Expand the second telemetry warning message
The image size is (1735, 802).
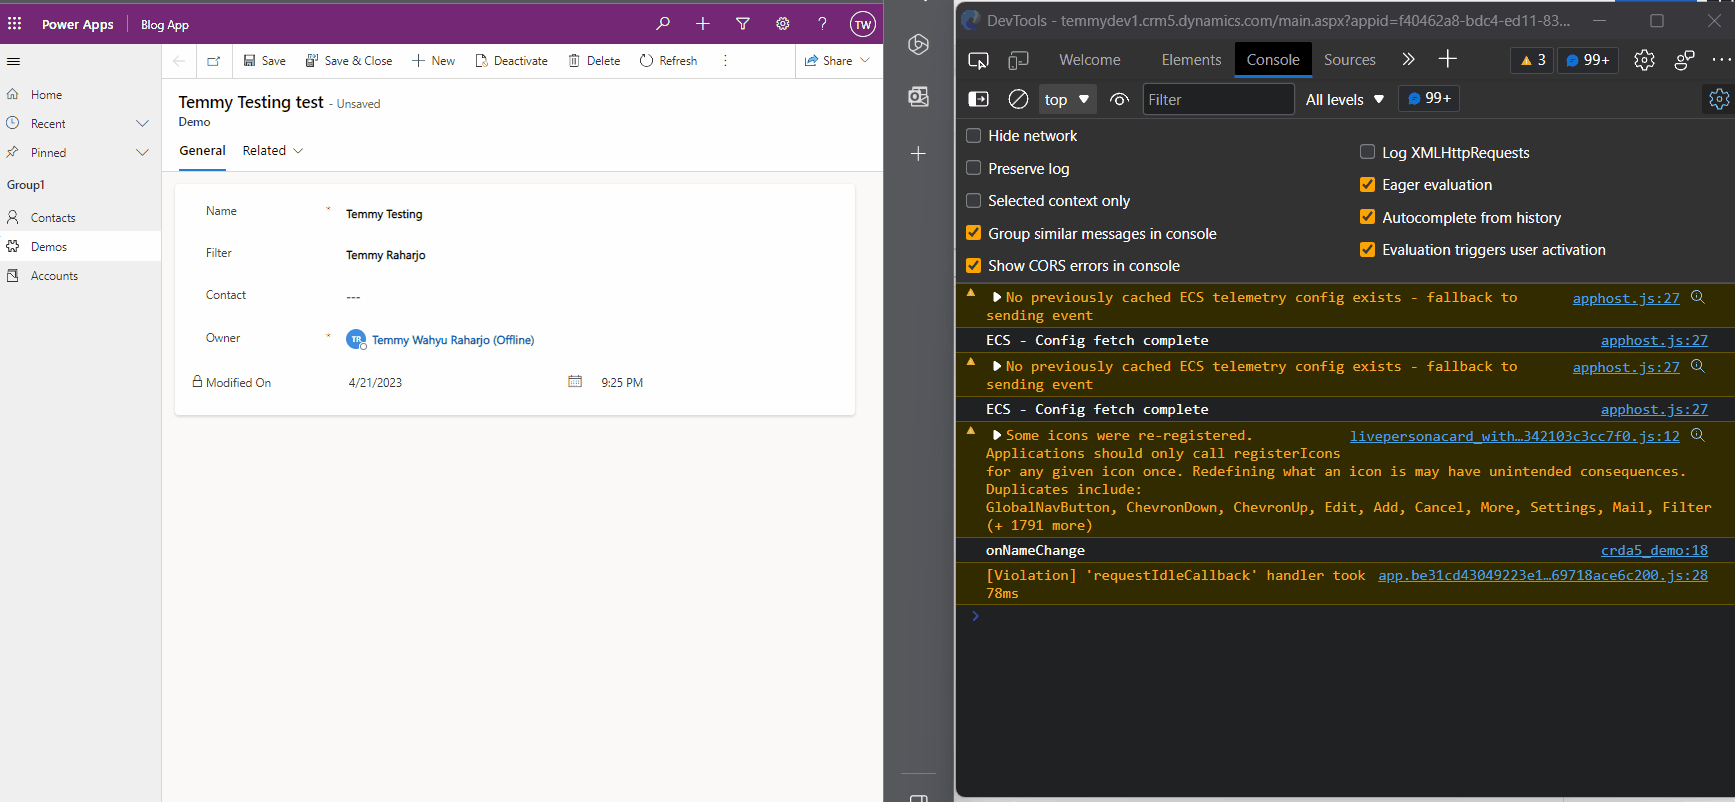coord(997,366)
